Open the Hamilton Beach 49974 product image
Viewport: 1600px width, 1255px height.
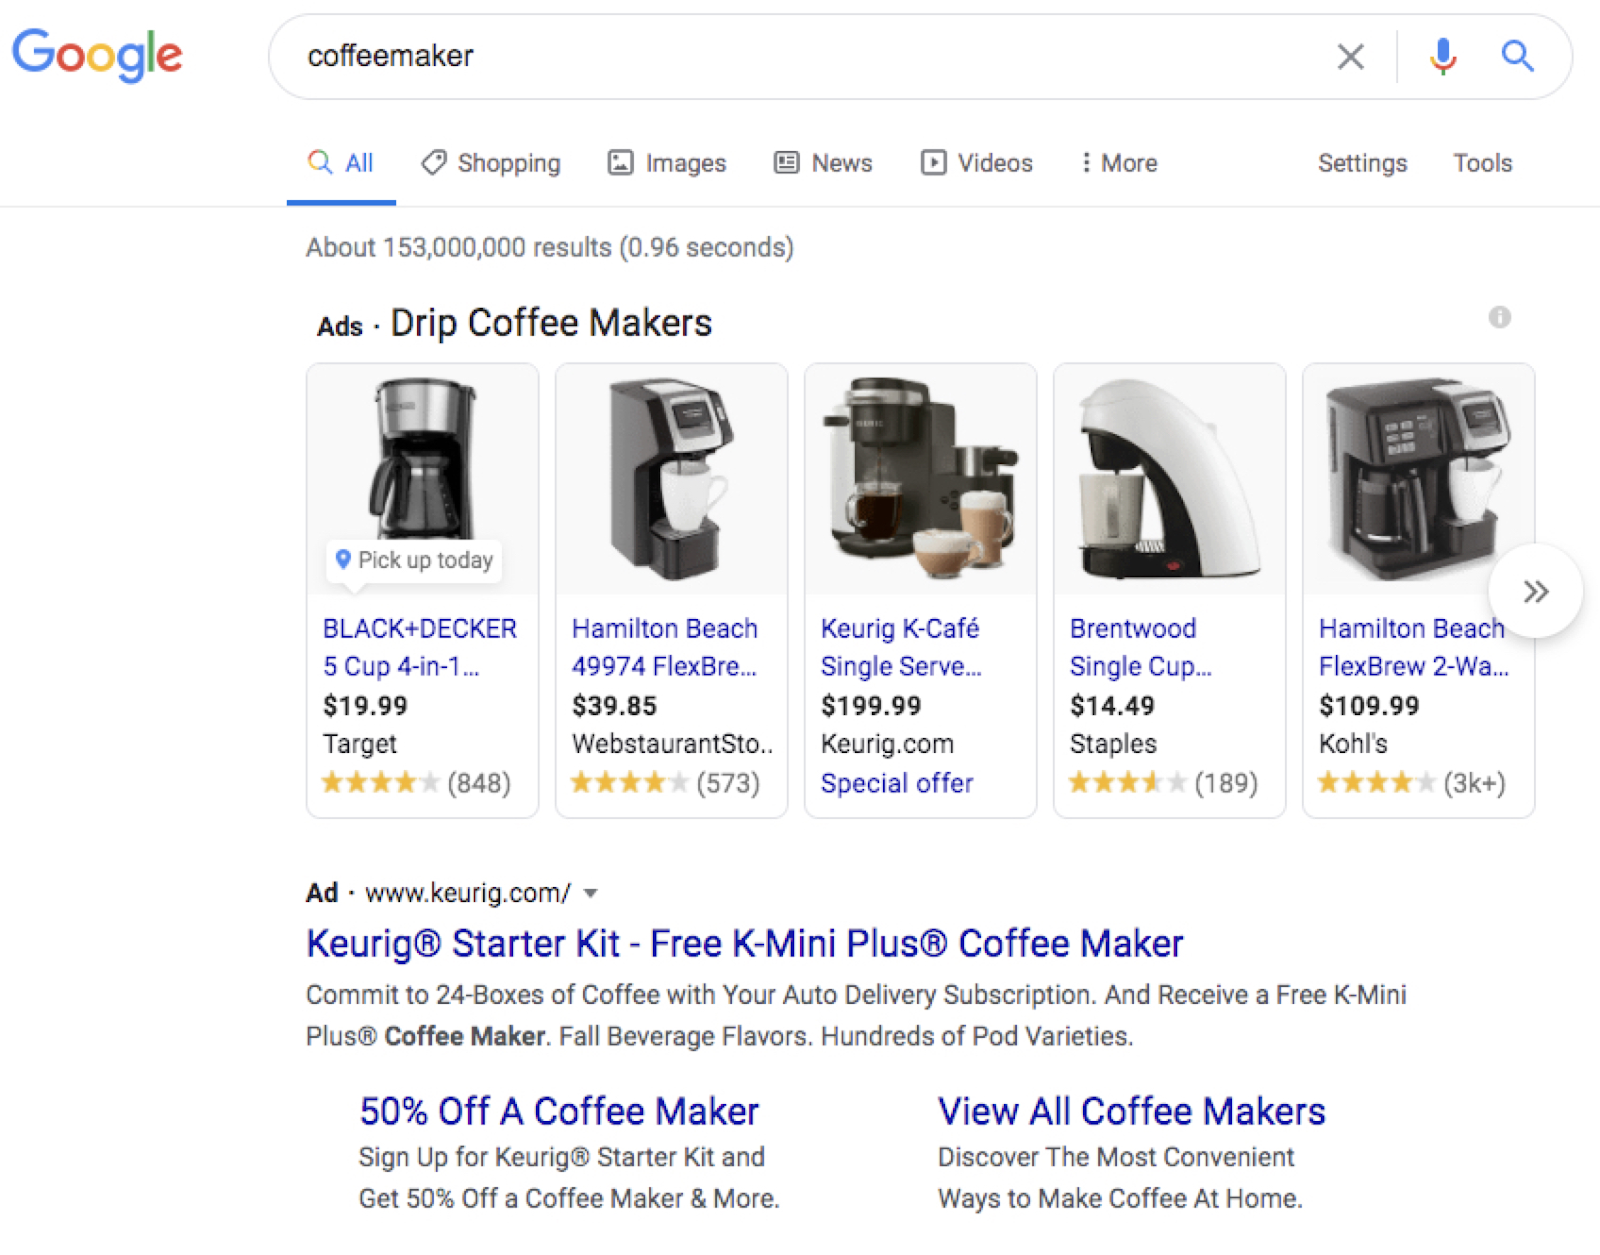click(672, 478)
